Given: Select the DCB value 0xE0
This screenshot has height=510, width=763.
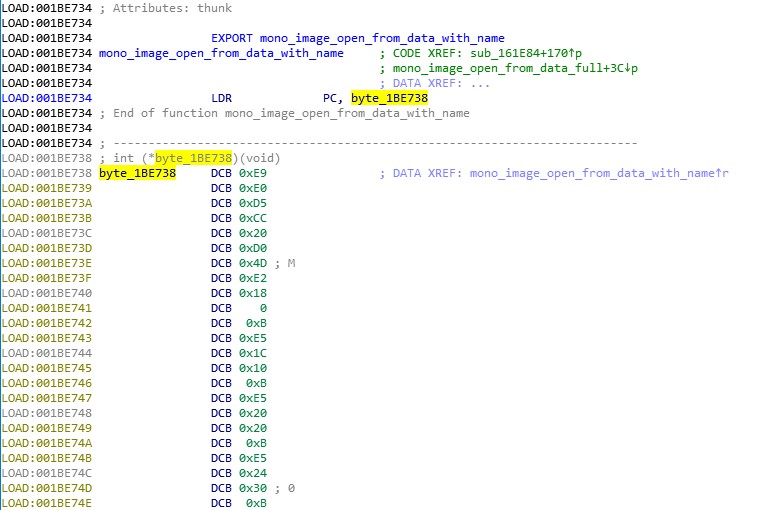Looking at the screenshot, I should click(253, 188).
